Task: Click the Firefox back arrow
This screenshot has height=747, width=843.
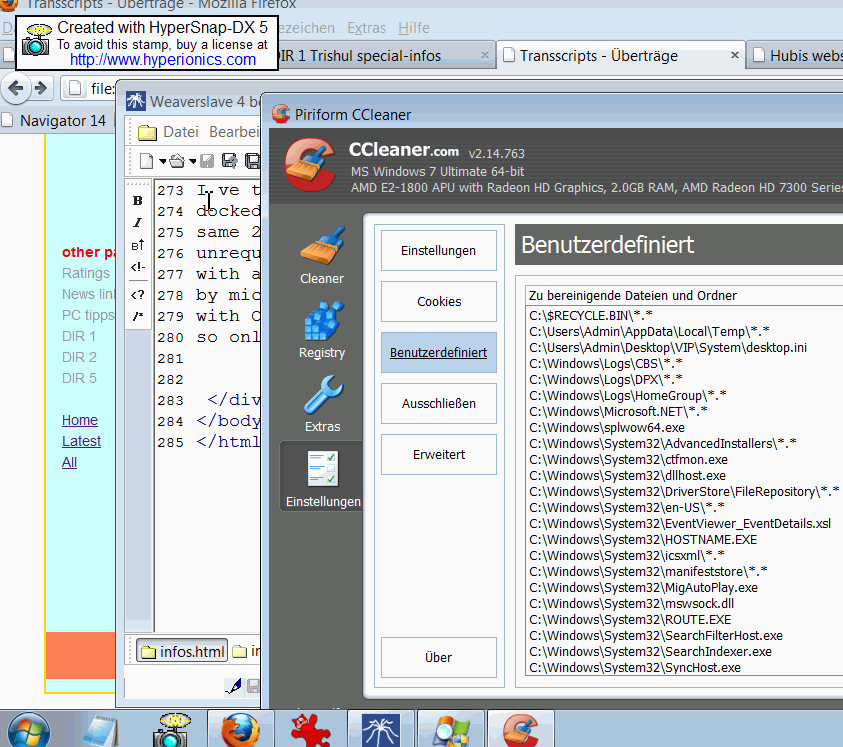Action: pyautogui.click(x=16, y=88)
